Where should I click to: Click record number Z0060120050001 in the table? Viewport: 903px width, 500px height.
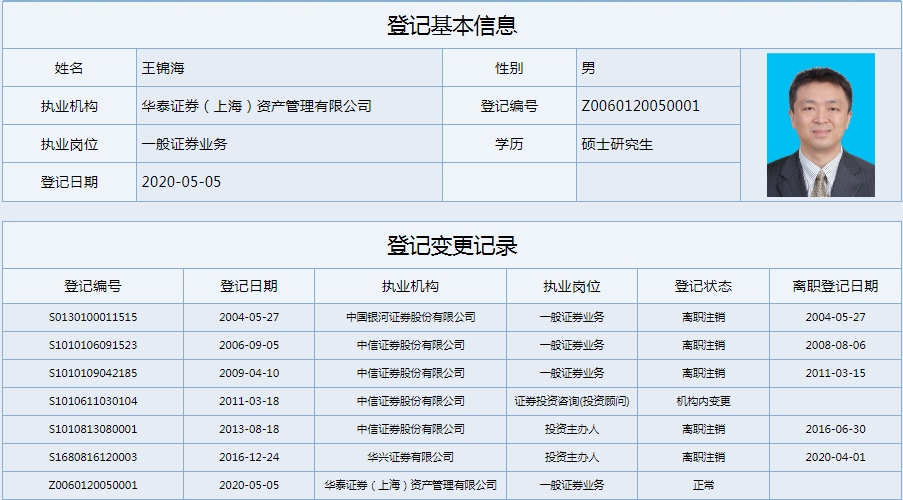coord(93,485)
